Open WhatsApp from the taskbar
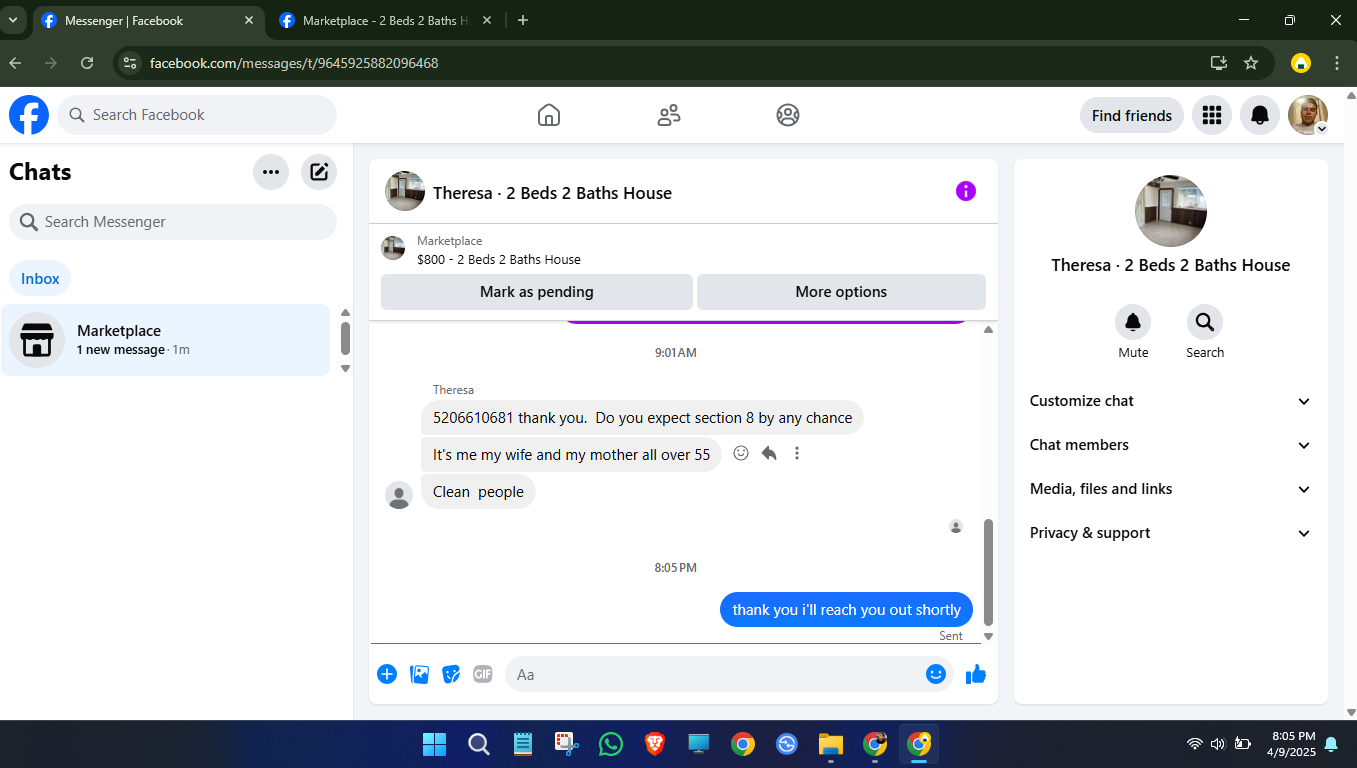Viewport: 1357px width, 768px height. point(611,744)
